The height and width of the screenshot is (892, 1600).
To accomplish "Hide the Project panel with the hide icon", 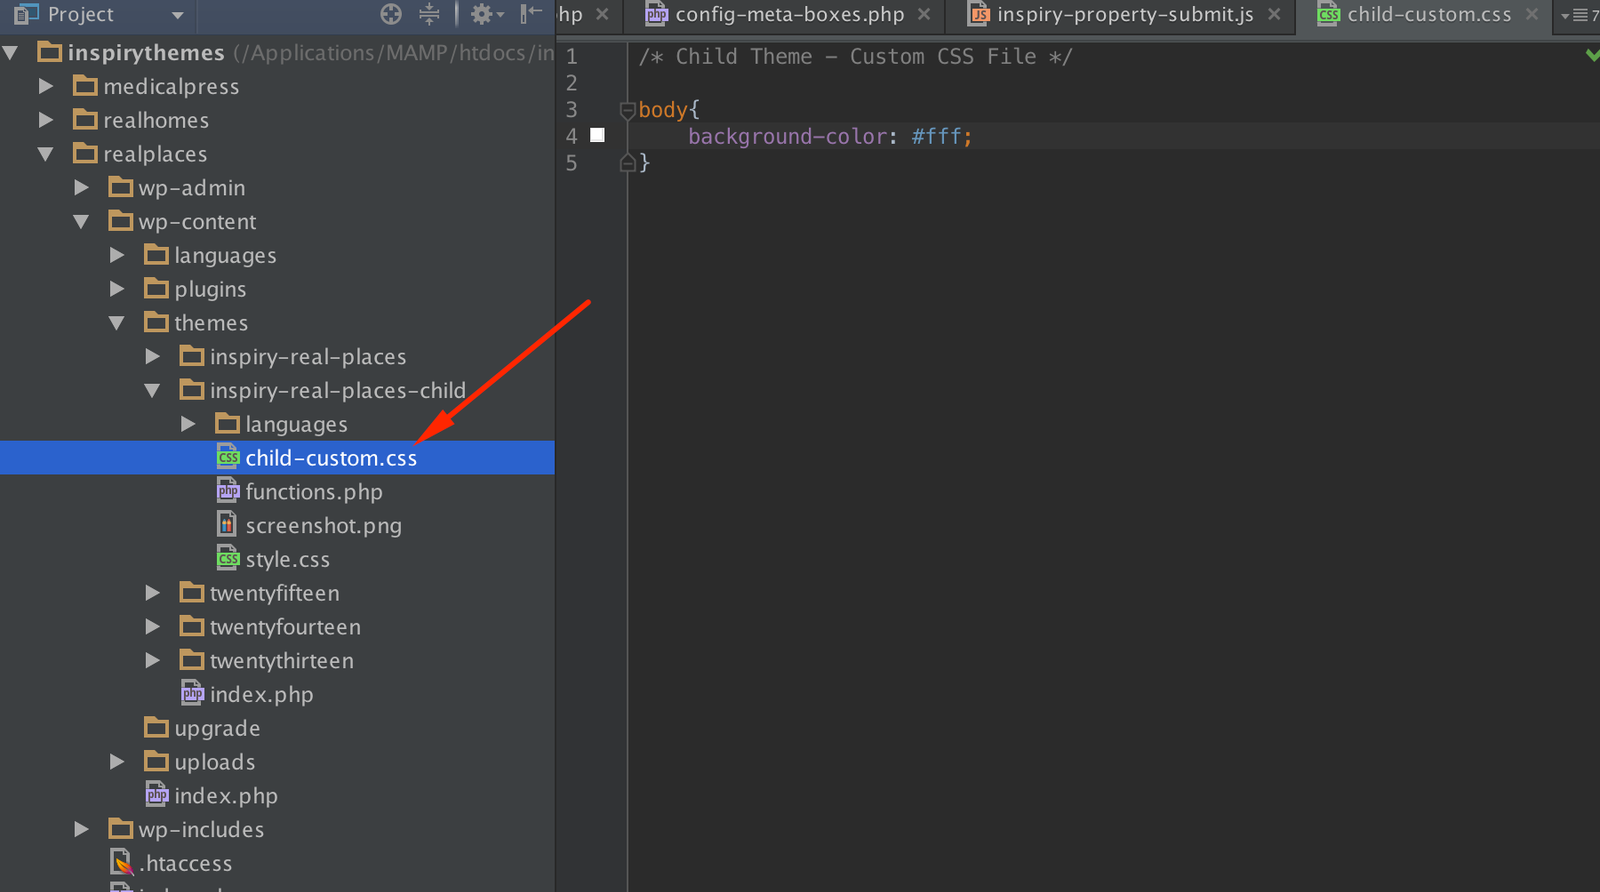I will click(x=531, y=14).
